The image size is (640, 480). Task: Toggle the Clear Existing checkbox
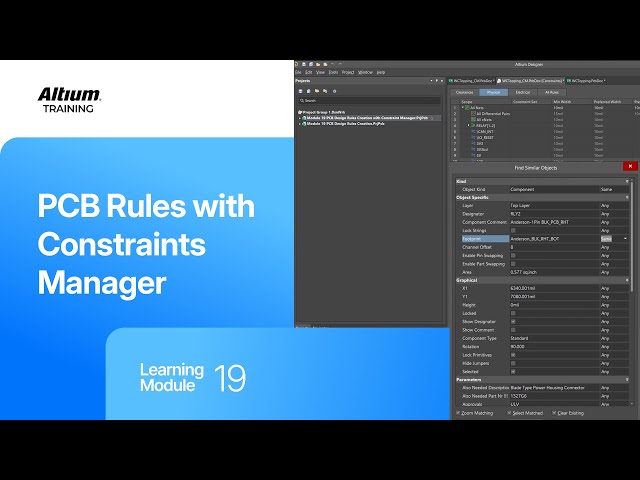point(554,413)
